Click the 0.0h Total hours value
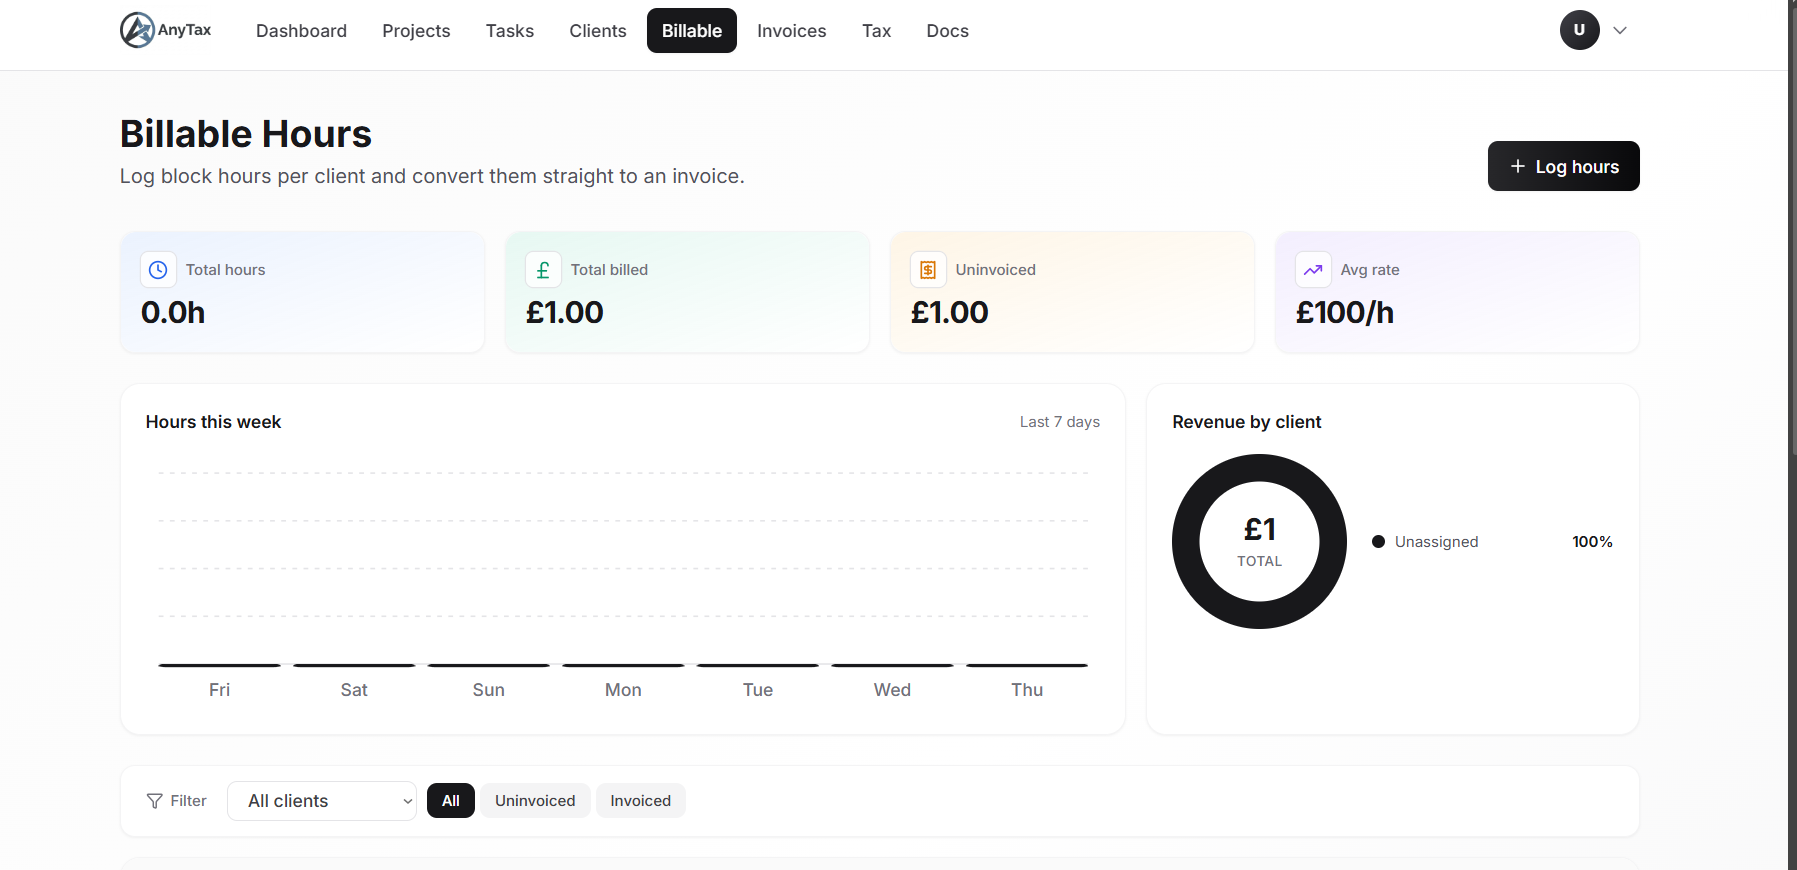Screen dimensions: 1797x870 click(x=173, y=313)
